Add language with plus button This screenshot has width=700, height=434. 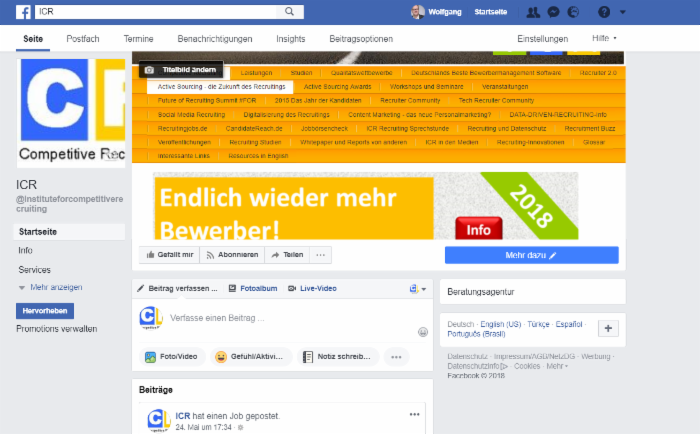pos(608,329)
